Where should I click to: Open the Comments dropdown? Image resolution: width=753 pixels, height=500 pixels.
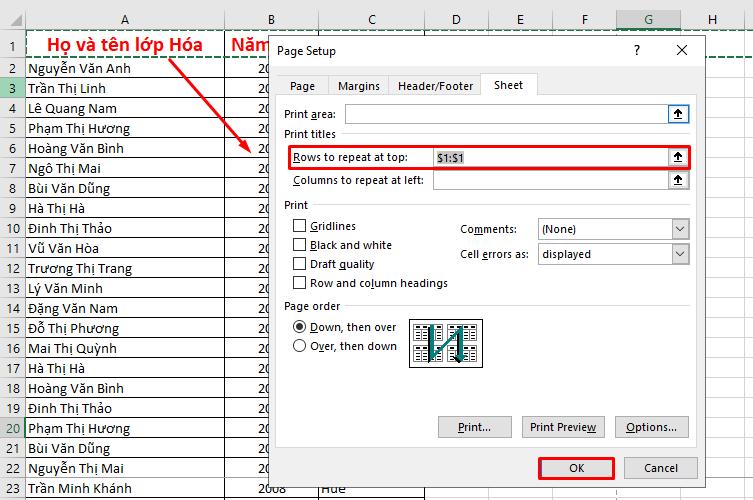click(x=680, y=229)
